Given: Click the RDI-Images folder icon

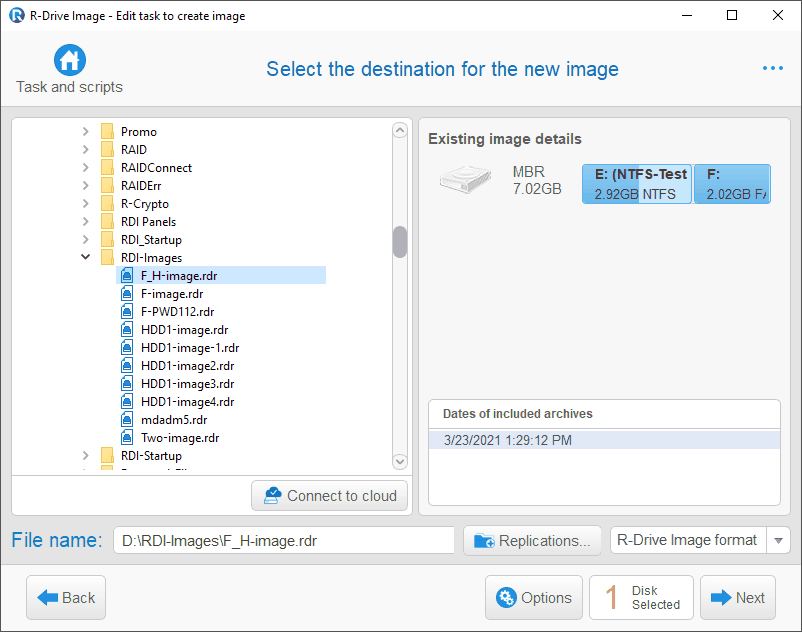Looking at the screenshot, I should [x=107, y=258].
